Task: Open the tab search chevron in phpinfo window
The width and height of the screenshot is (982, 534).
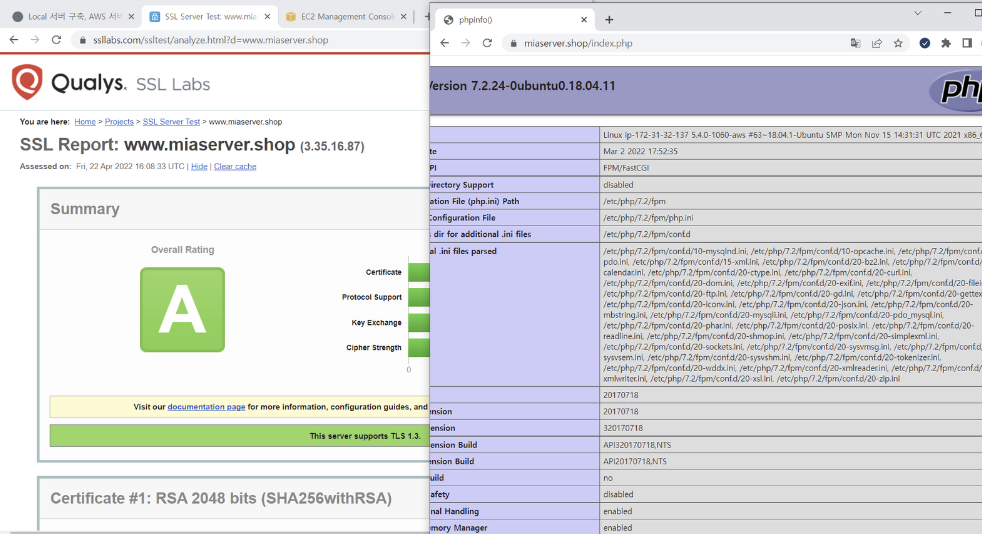Action: coord(917,13)
